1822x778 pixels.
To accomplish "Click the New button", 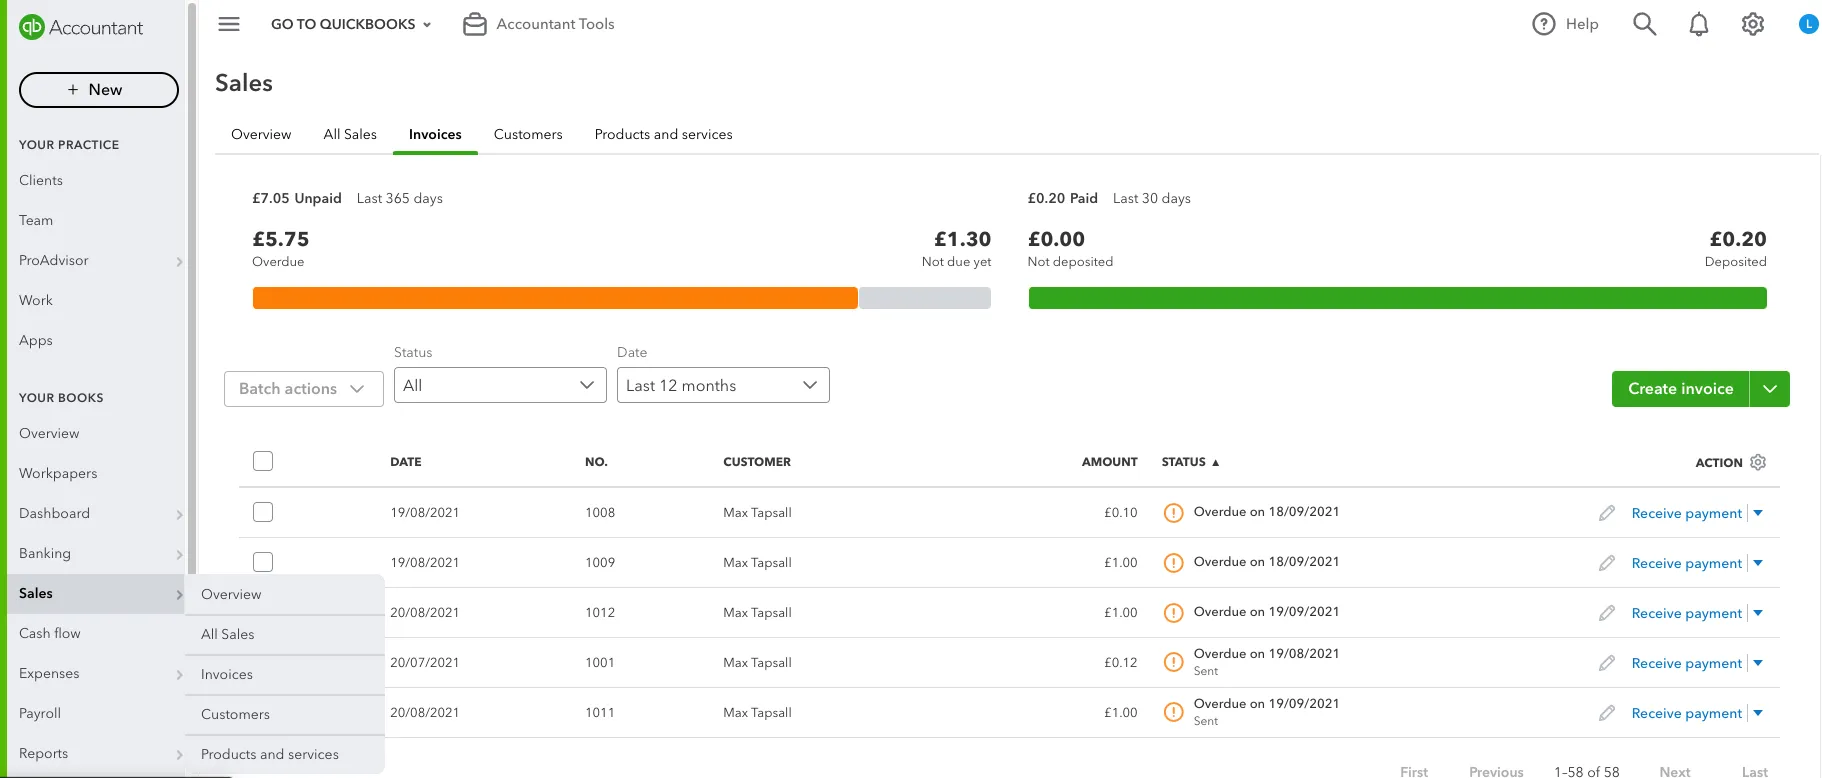I will [99, 90].
